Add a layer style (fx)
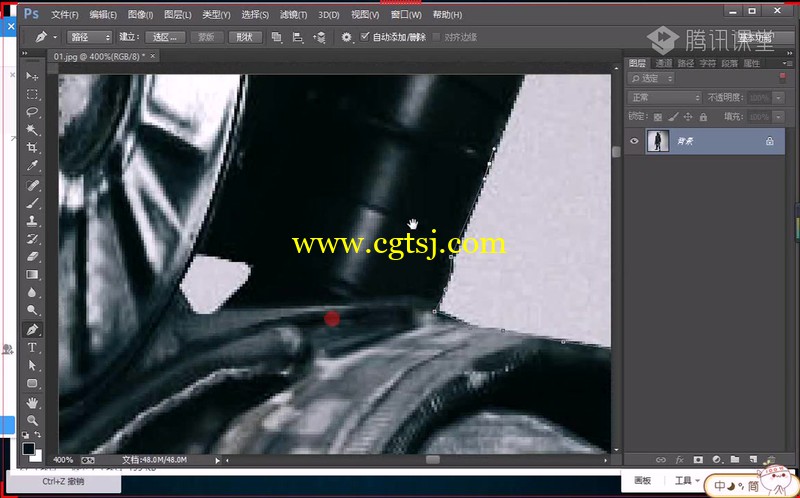 click(x=679, y=459)
